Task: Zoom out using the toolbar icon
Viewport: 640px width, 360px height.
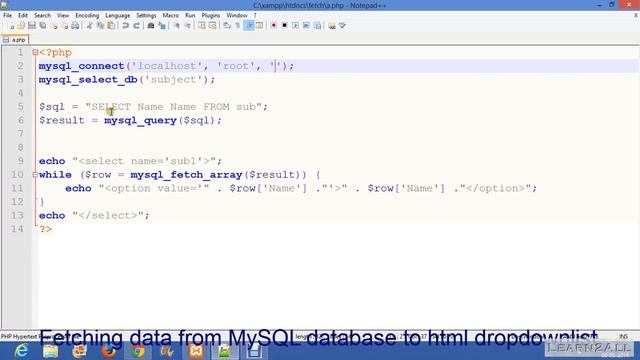Action: click(x=187, y=26)
